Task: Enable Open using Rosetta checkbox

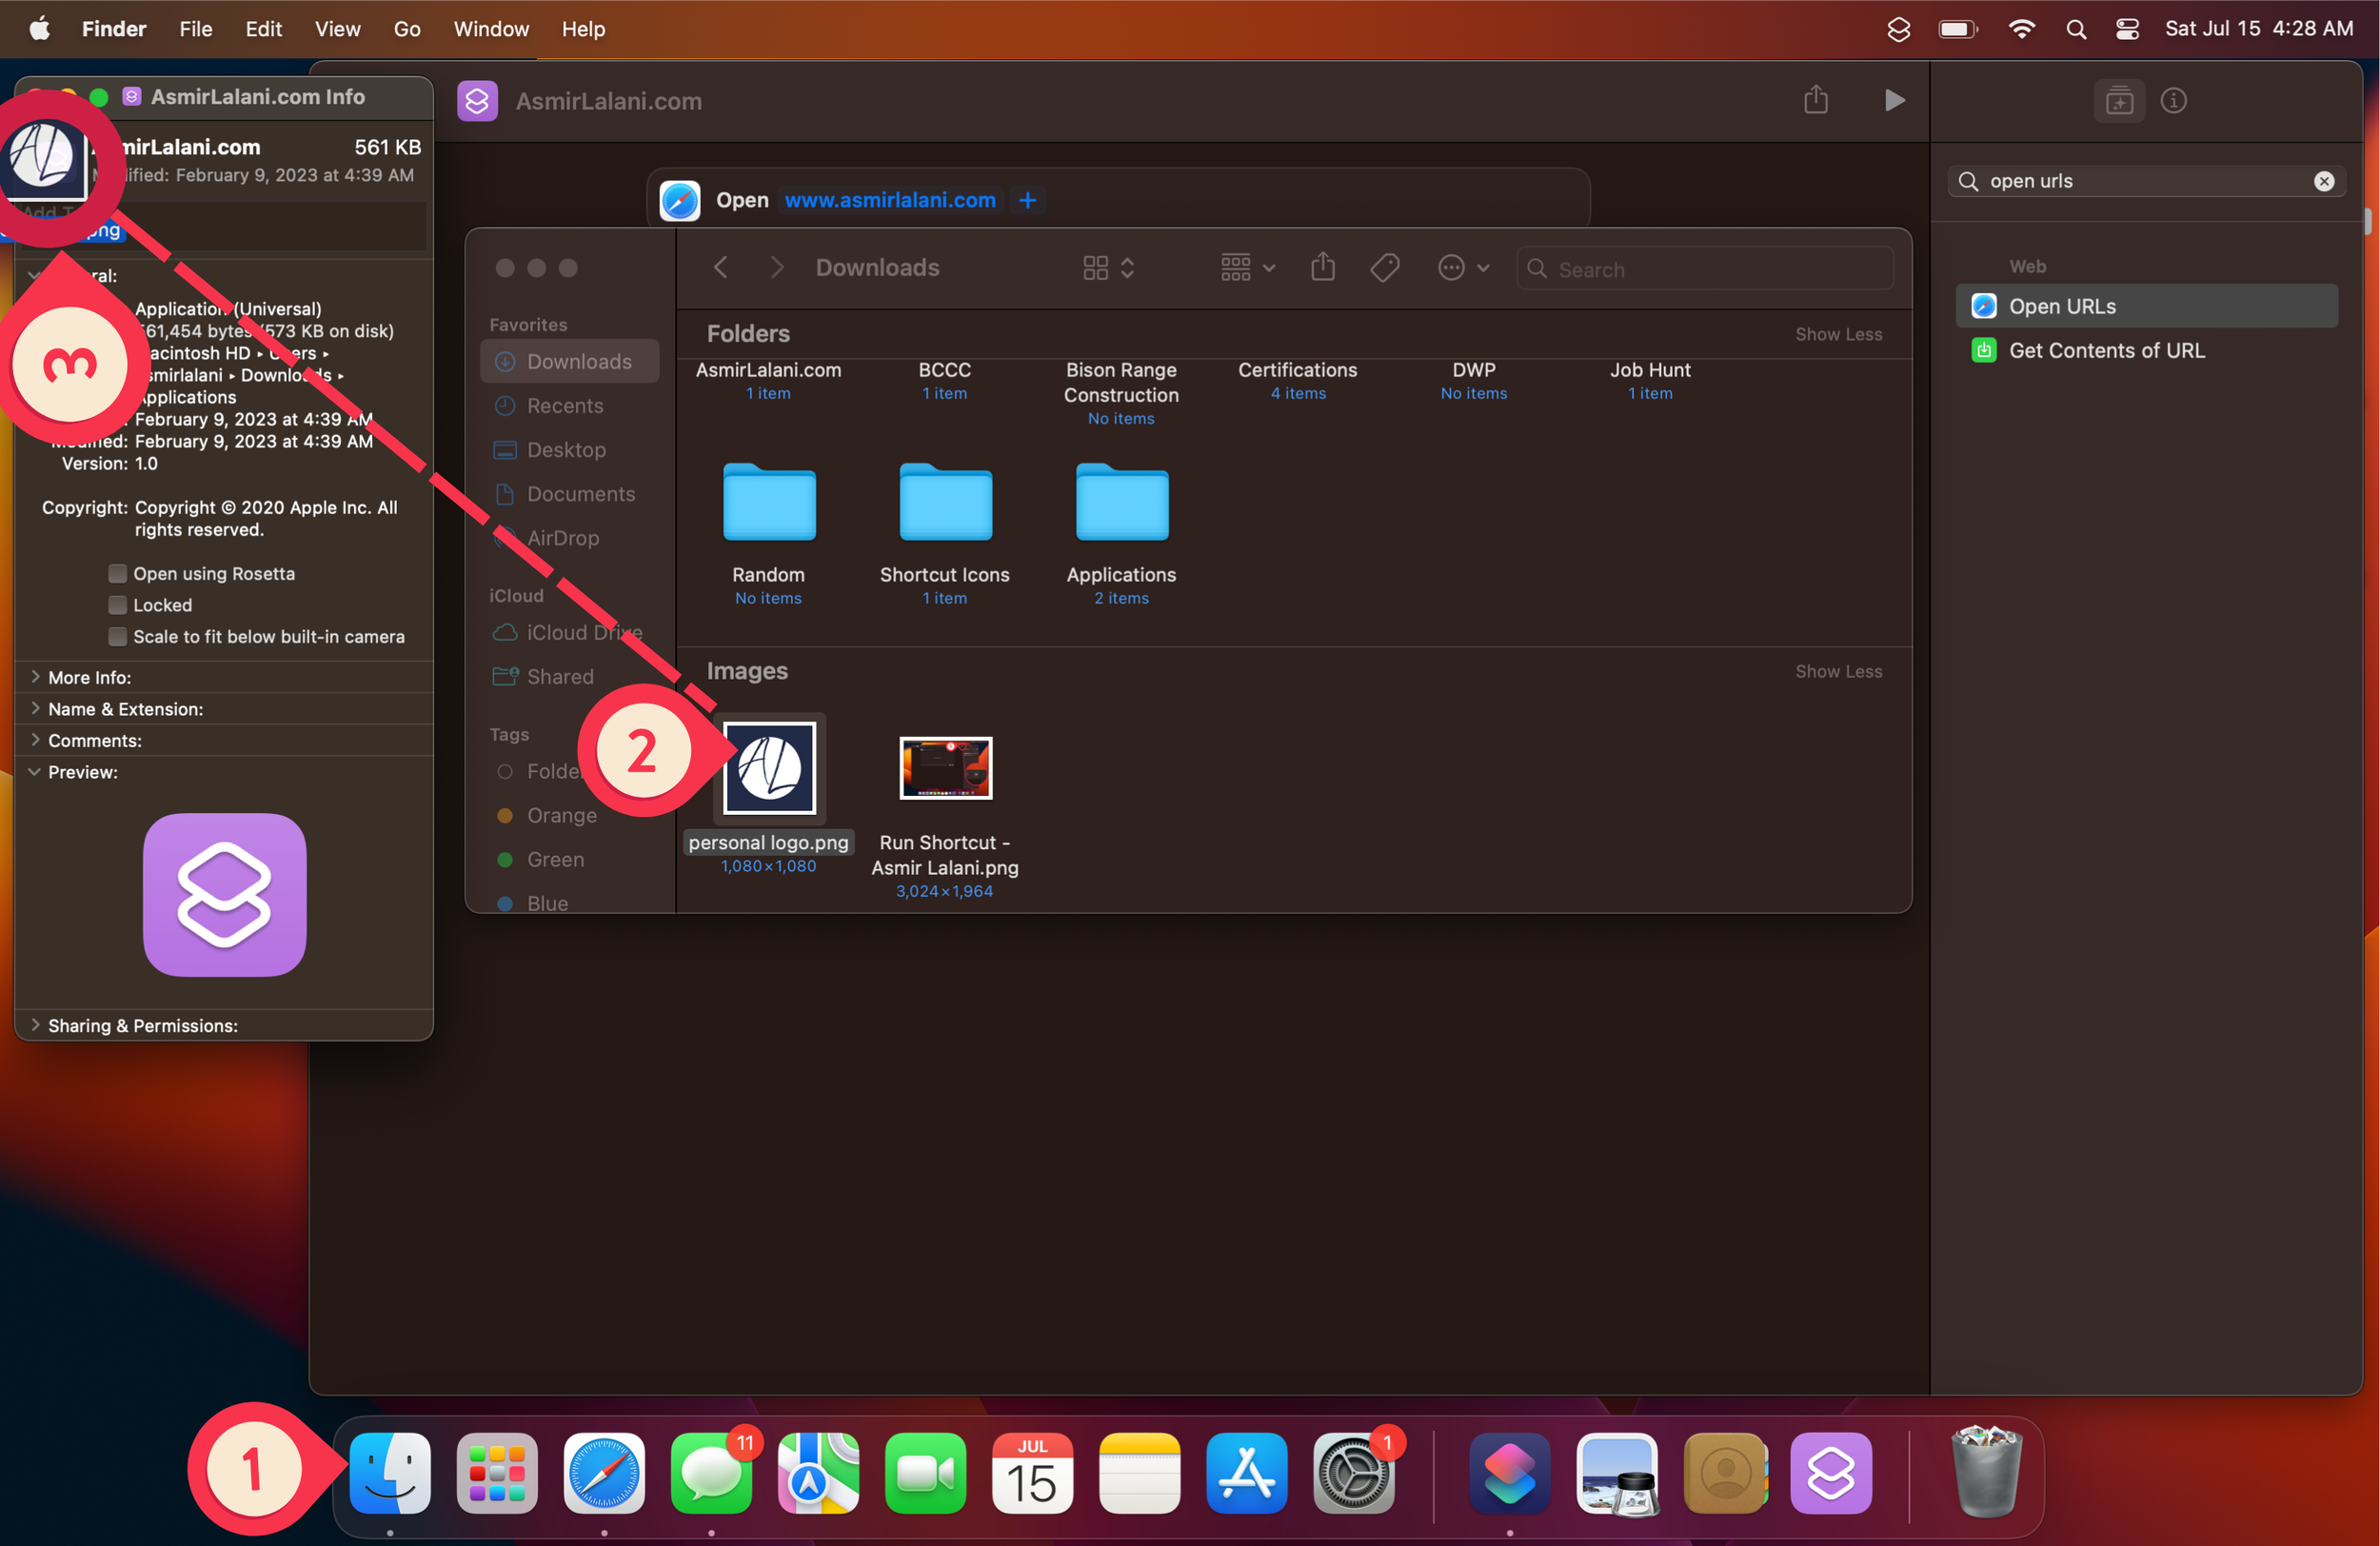Action: click(x=118, y=573)
